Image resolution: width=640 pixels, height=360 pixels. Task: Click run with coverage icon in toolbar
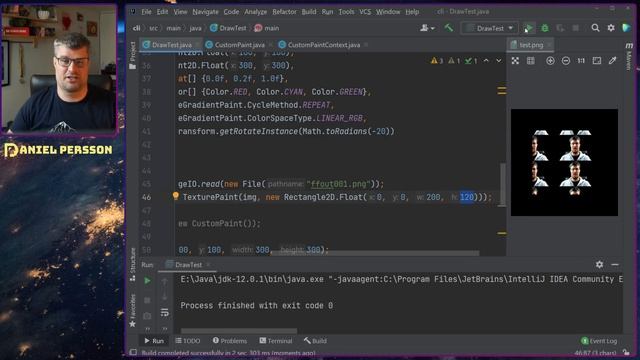[560, 28]
